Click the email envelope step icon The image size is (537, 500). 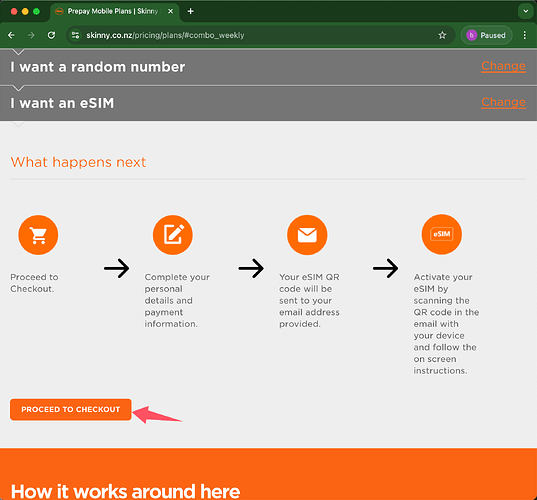click(307, 235)
